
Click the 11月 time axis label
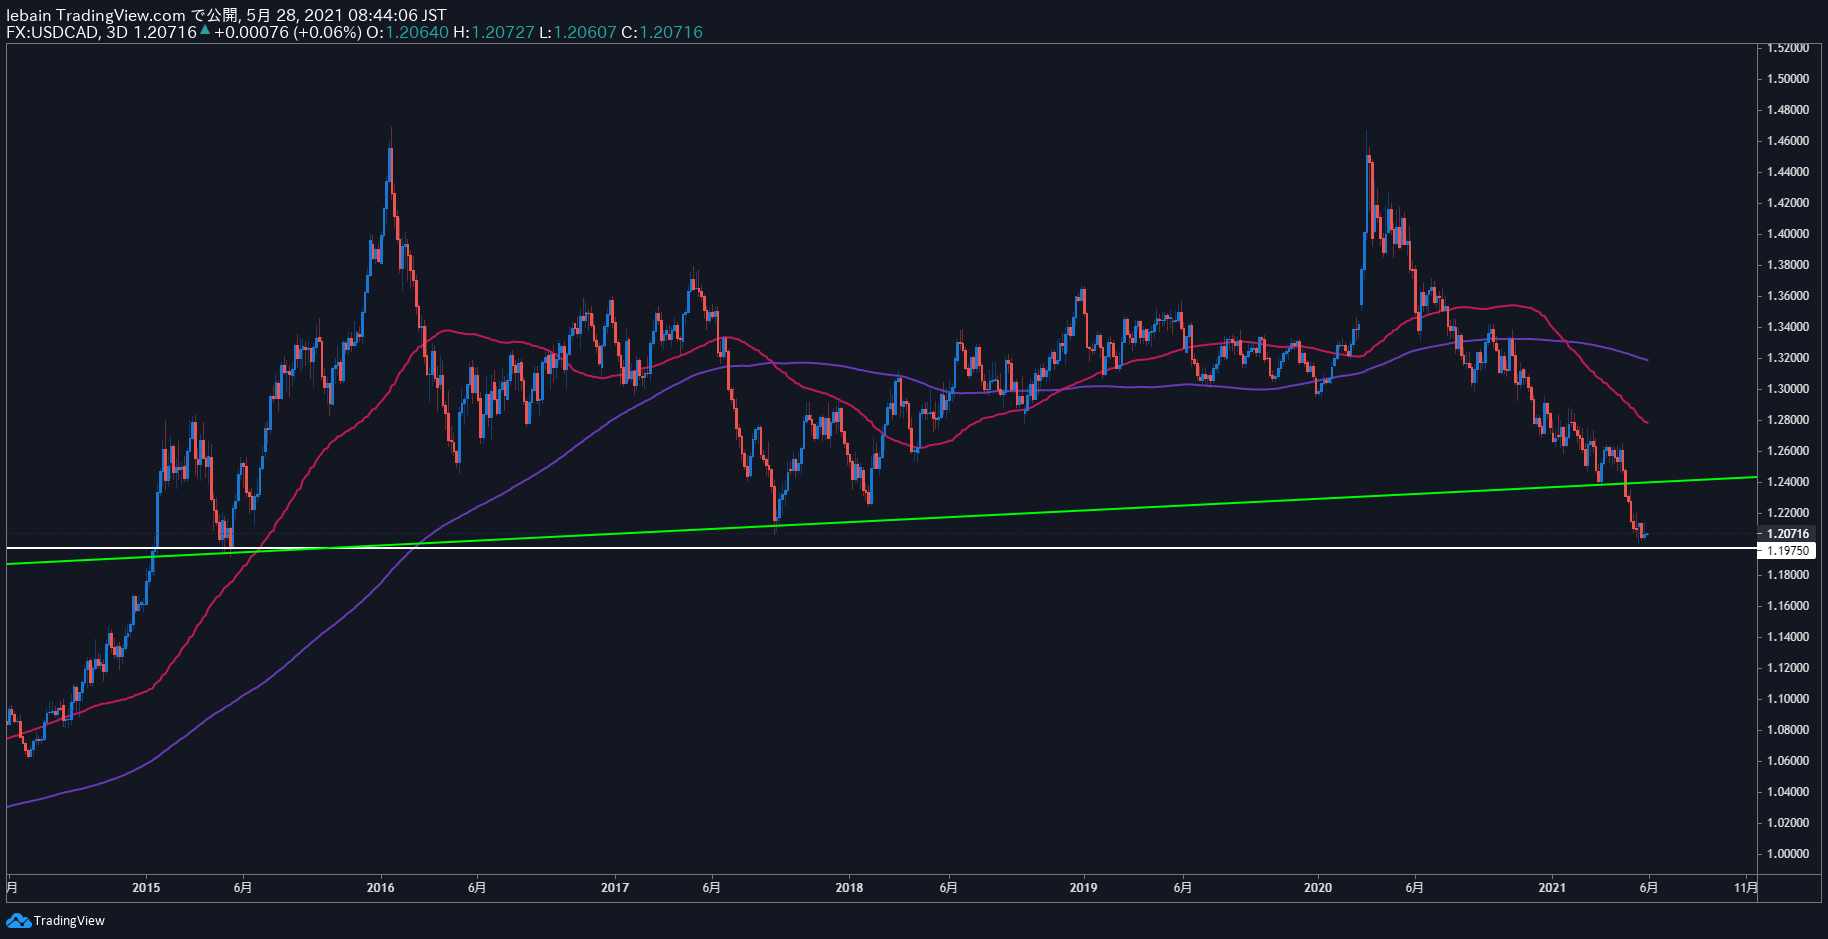[1746, 888]
